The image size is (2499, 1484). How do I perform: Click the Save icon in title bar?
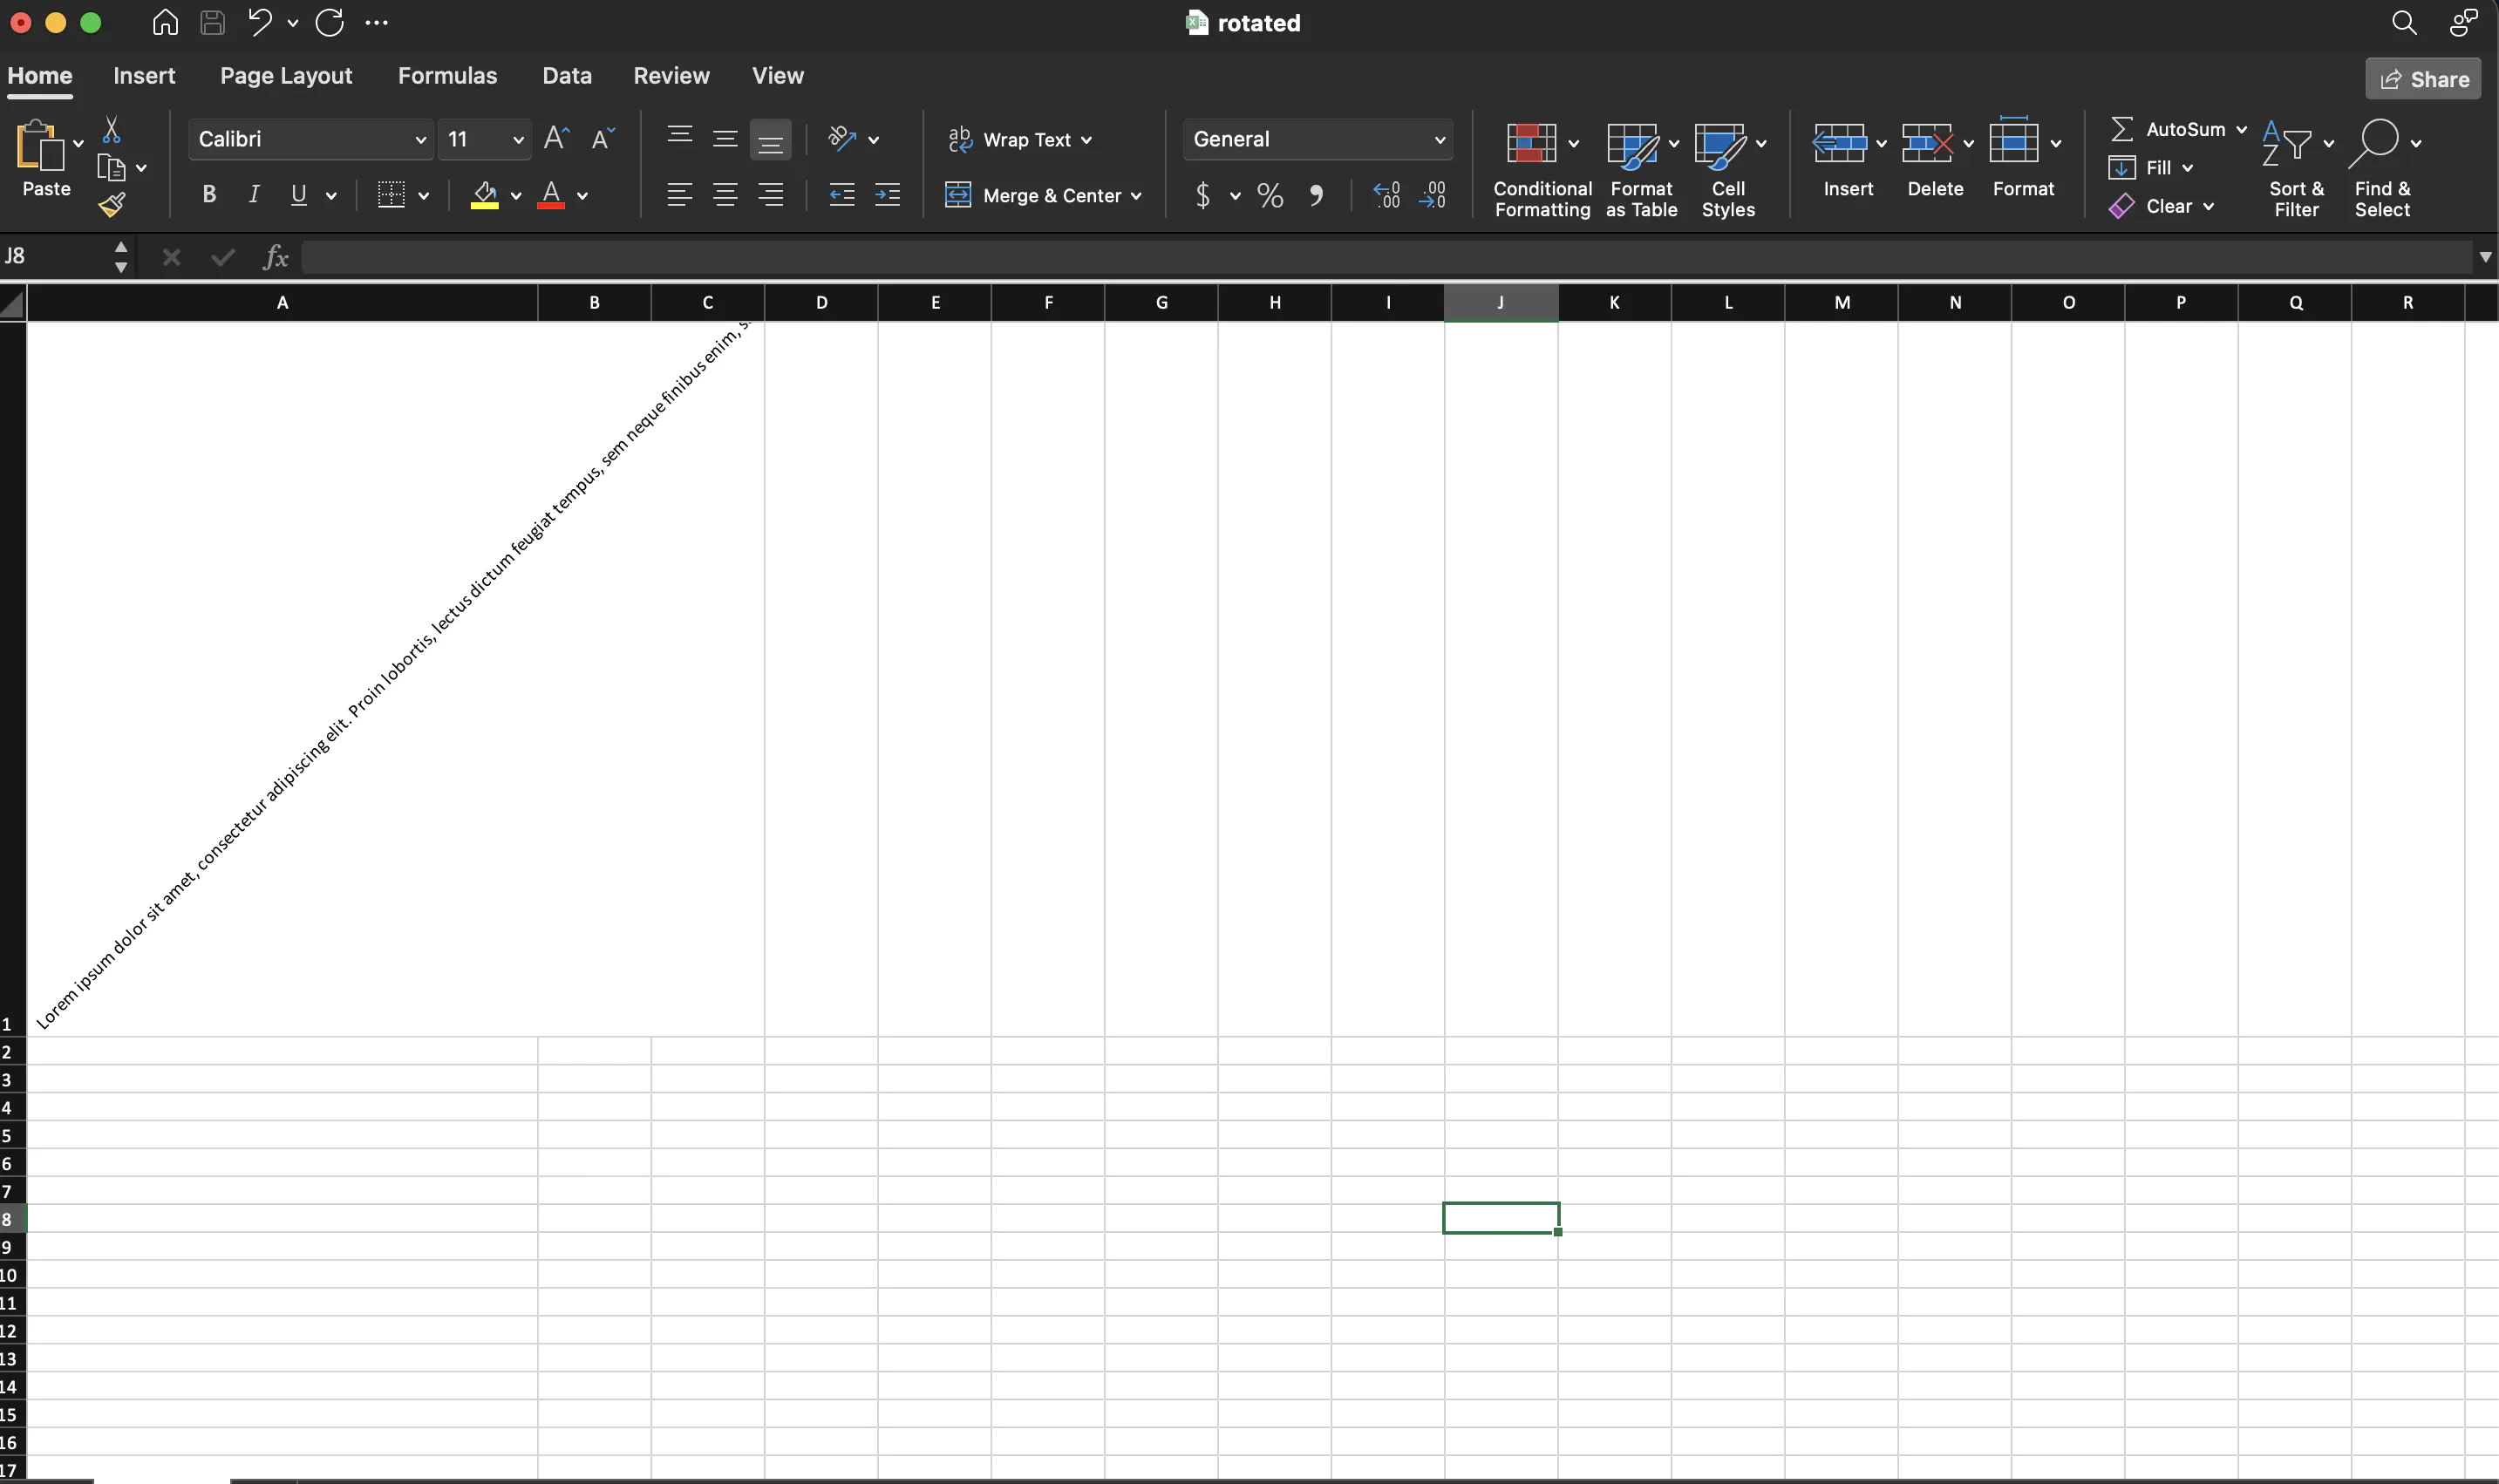click(x=212, y=22)
